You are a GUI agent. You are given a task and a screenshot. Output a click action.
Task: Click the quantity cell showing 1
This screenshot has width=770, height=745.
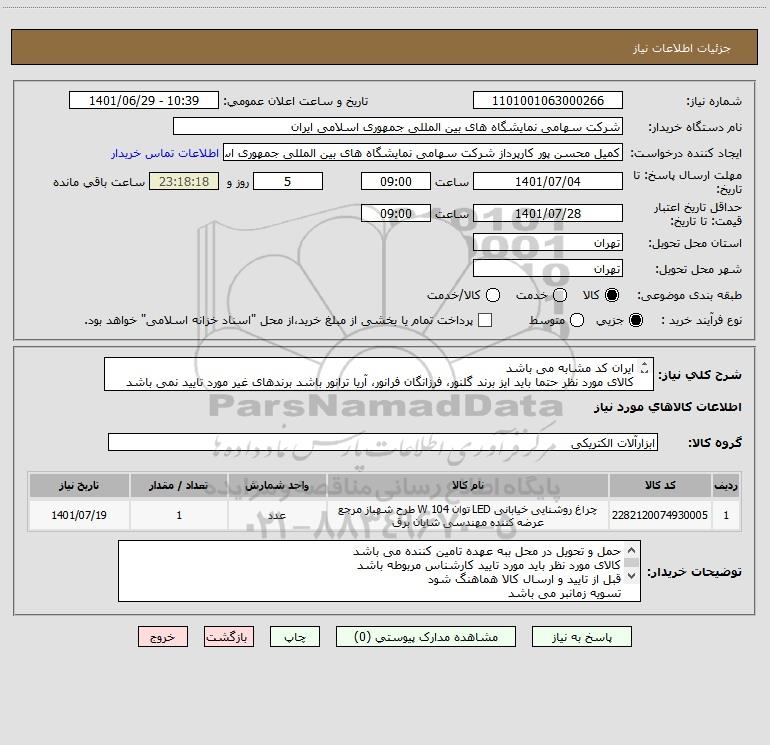[x=179, y=515]
